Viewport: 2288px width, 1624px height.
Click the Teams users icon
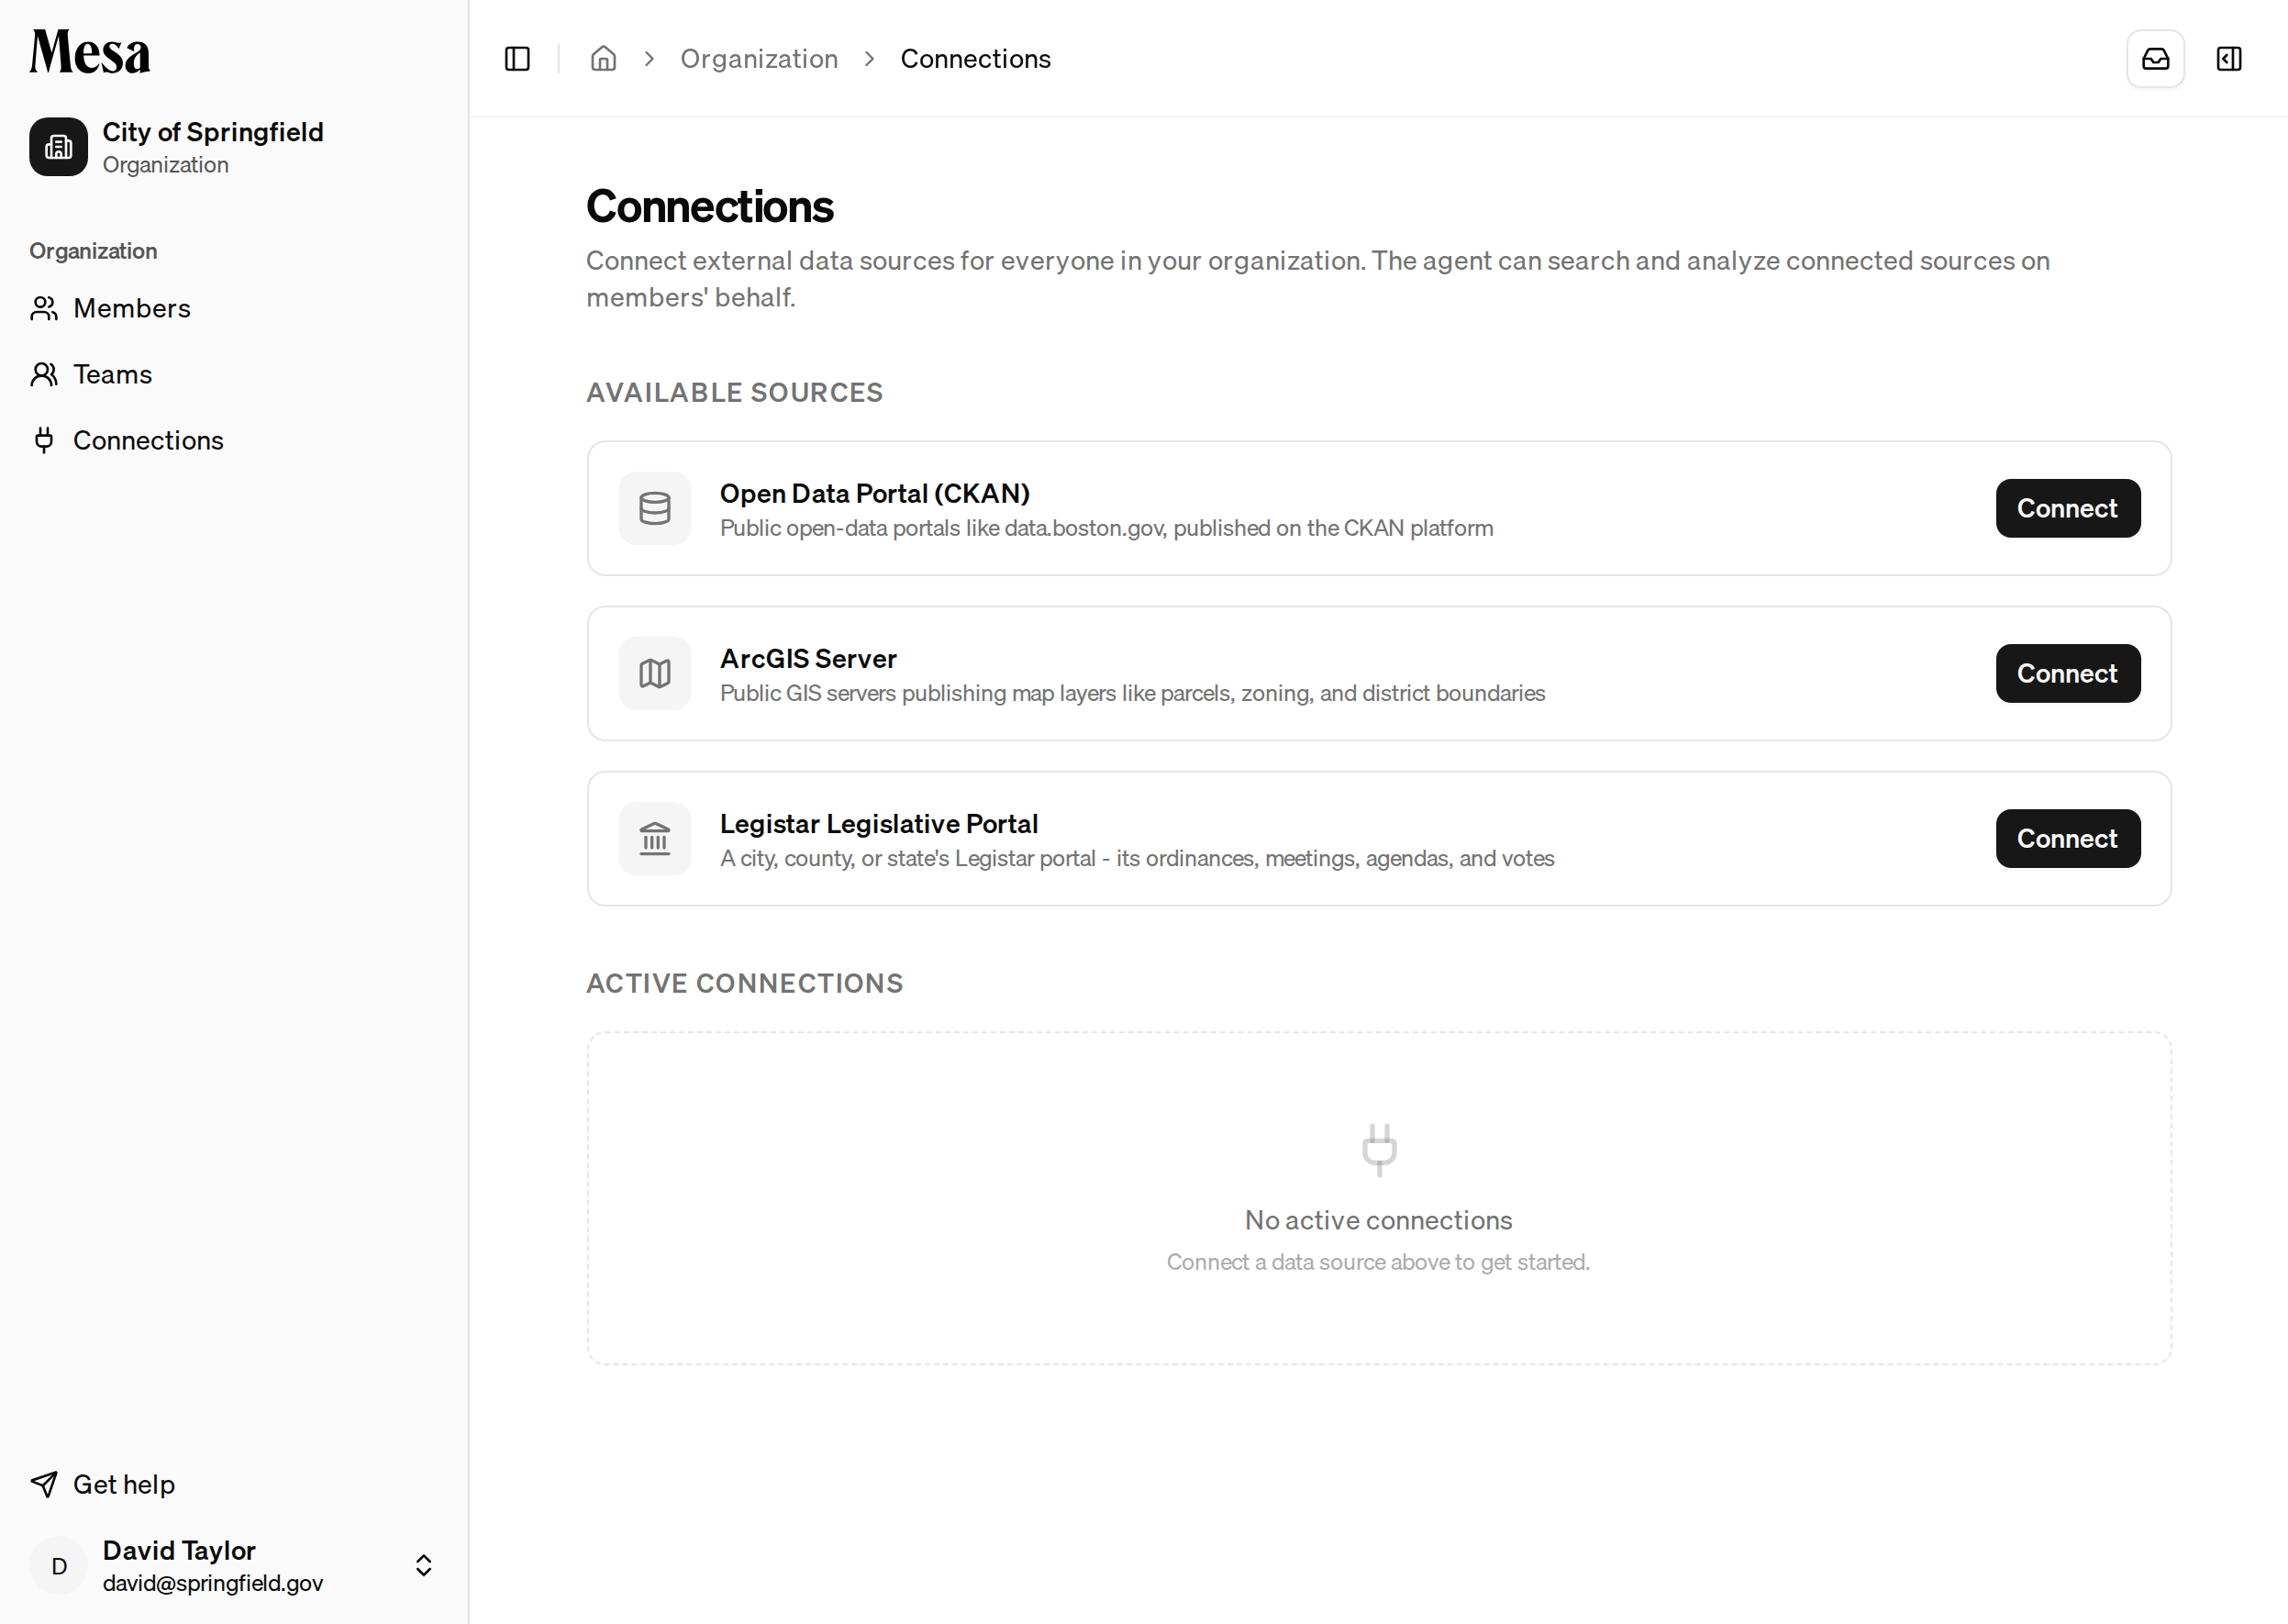coord(44,374)
